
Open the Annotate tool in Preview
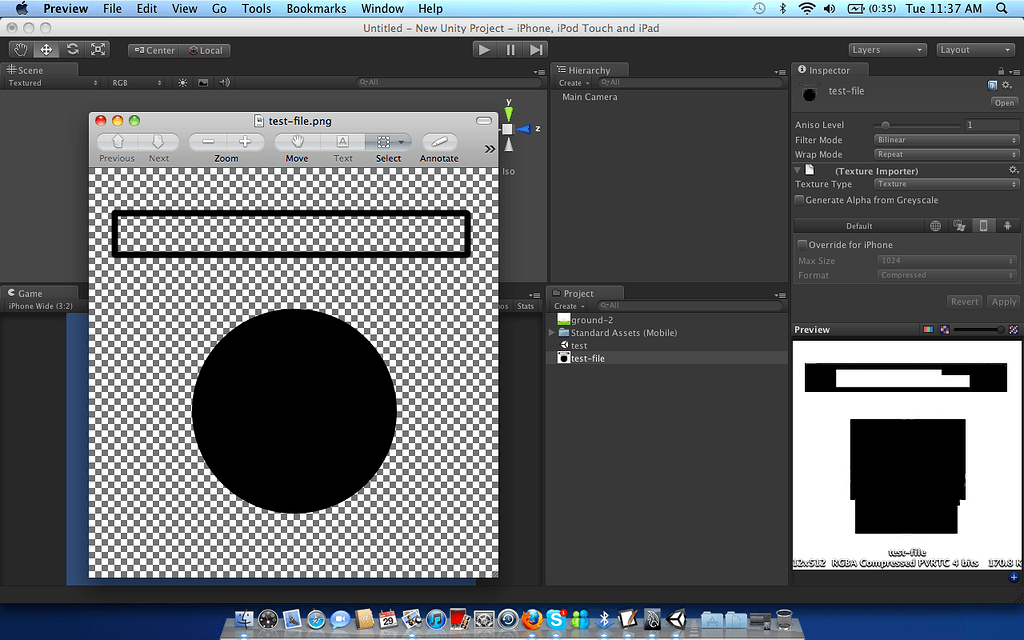438,143
